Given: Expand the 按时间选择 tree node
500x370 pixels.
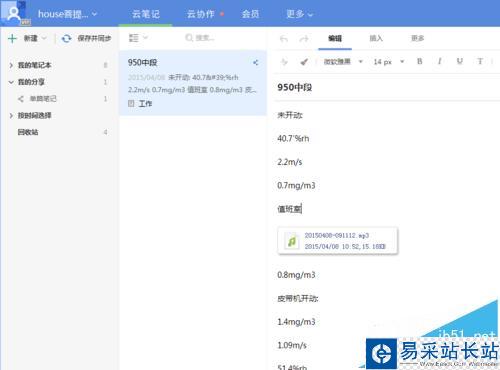Looking at the screenshot, I should (x=11, y=116).
